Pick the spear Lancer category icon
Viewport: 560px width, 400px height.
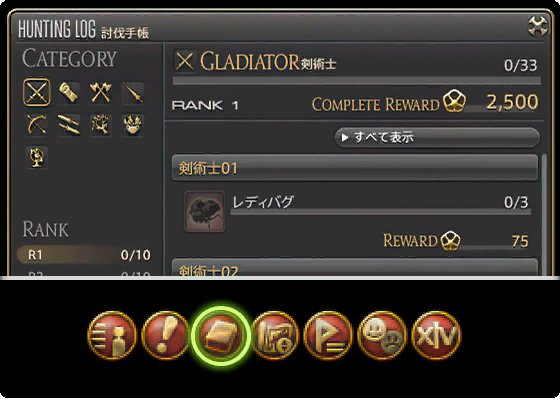pyautogui.click(x=133, y=93)
